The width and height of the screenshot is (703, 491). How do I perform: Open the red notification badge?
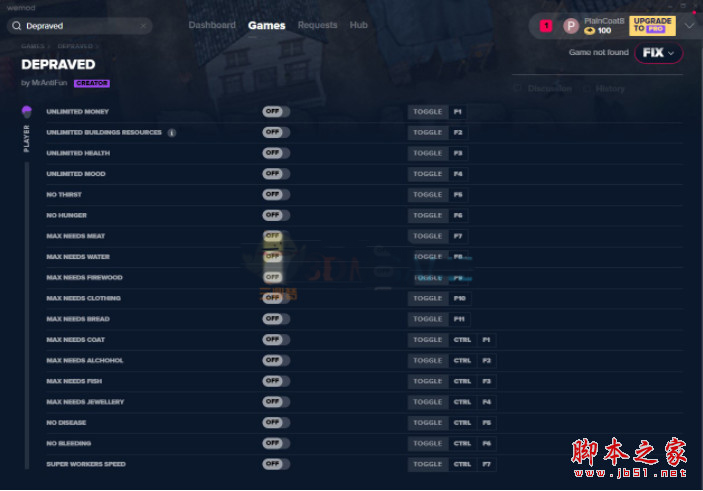[546, 26]
